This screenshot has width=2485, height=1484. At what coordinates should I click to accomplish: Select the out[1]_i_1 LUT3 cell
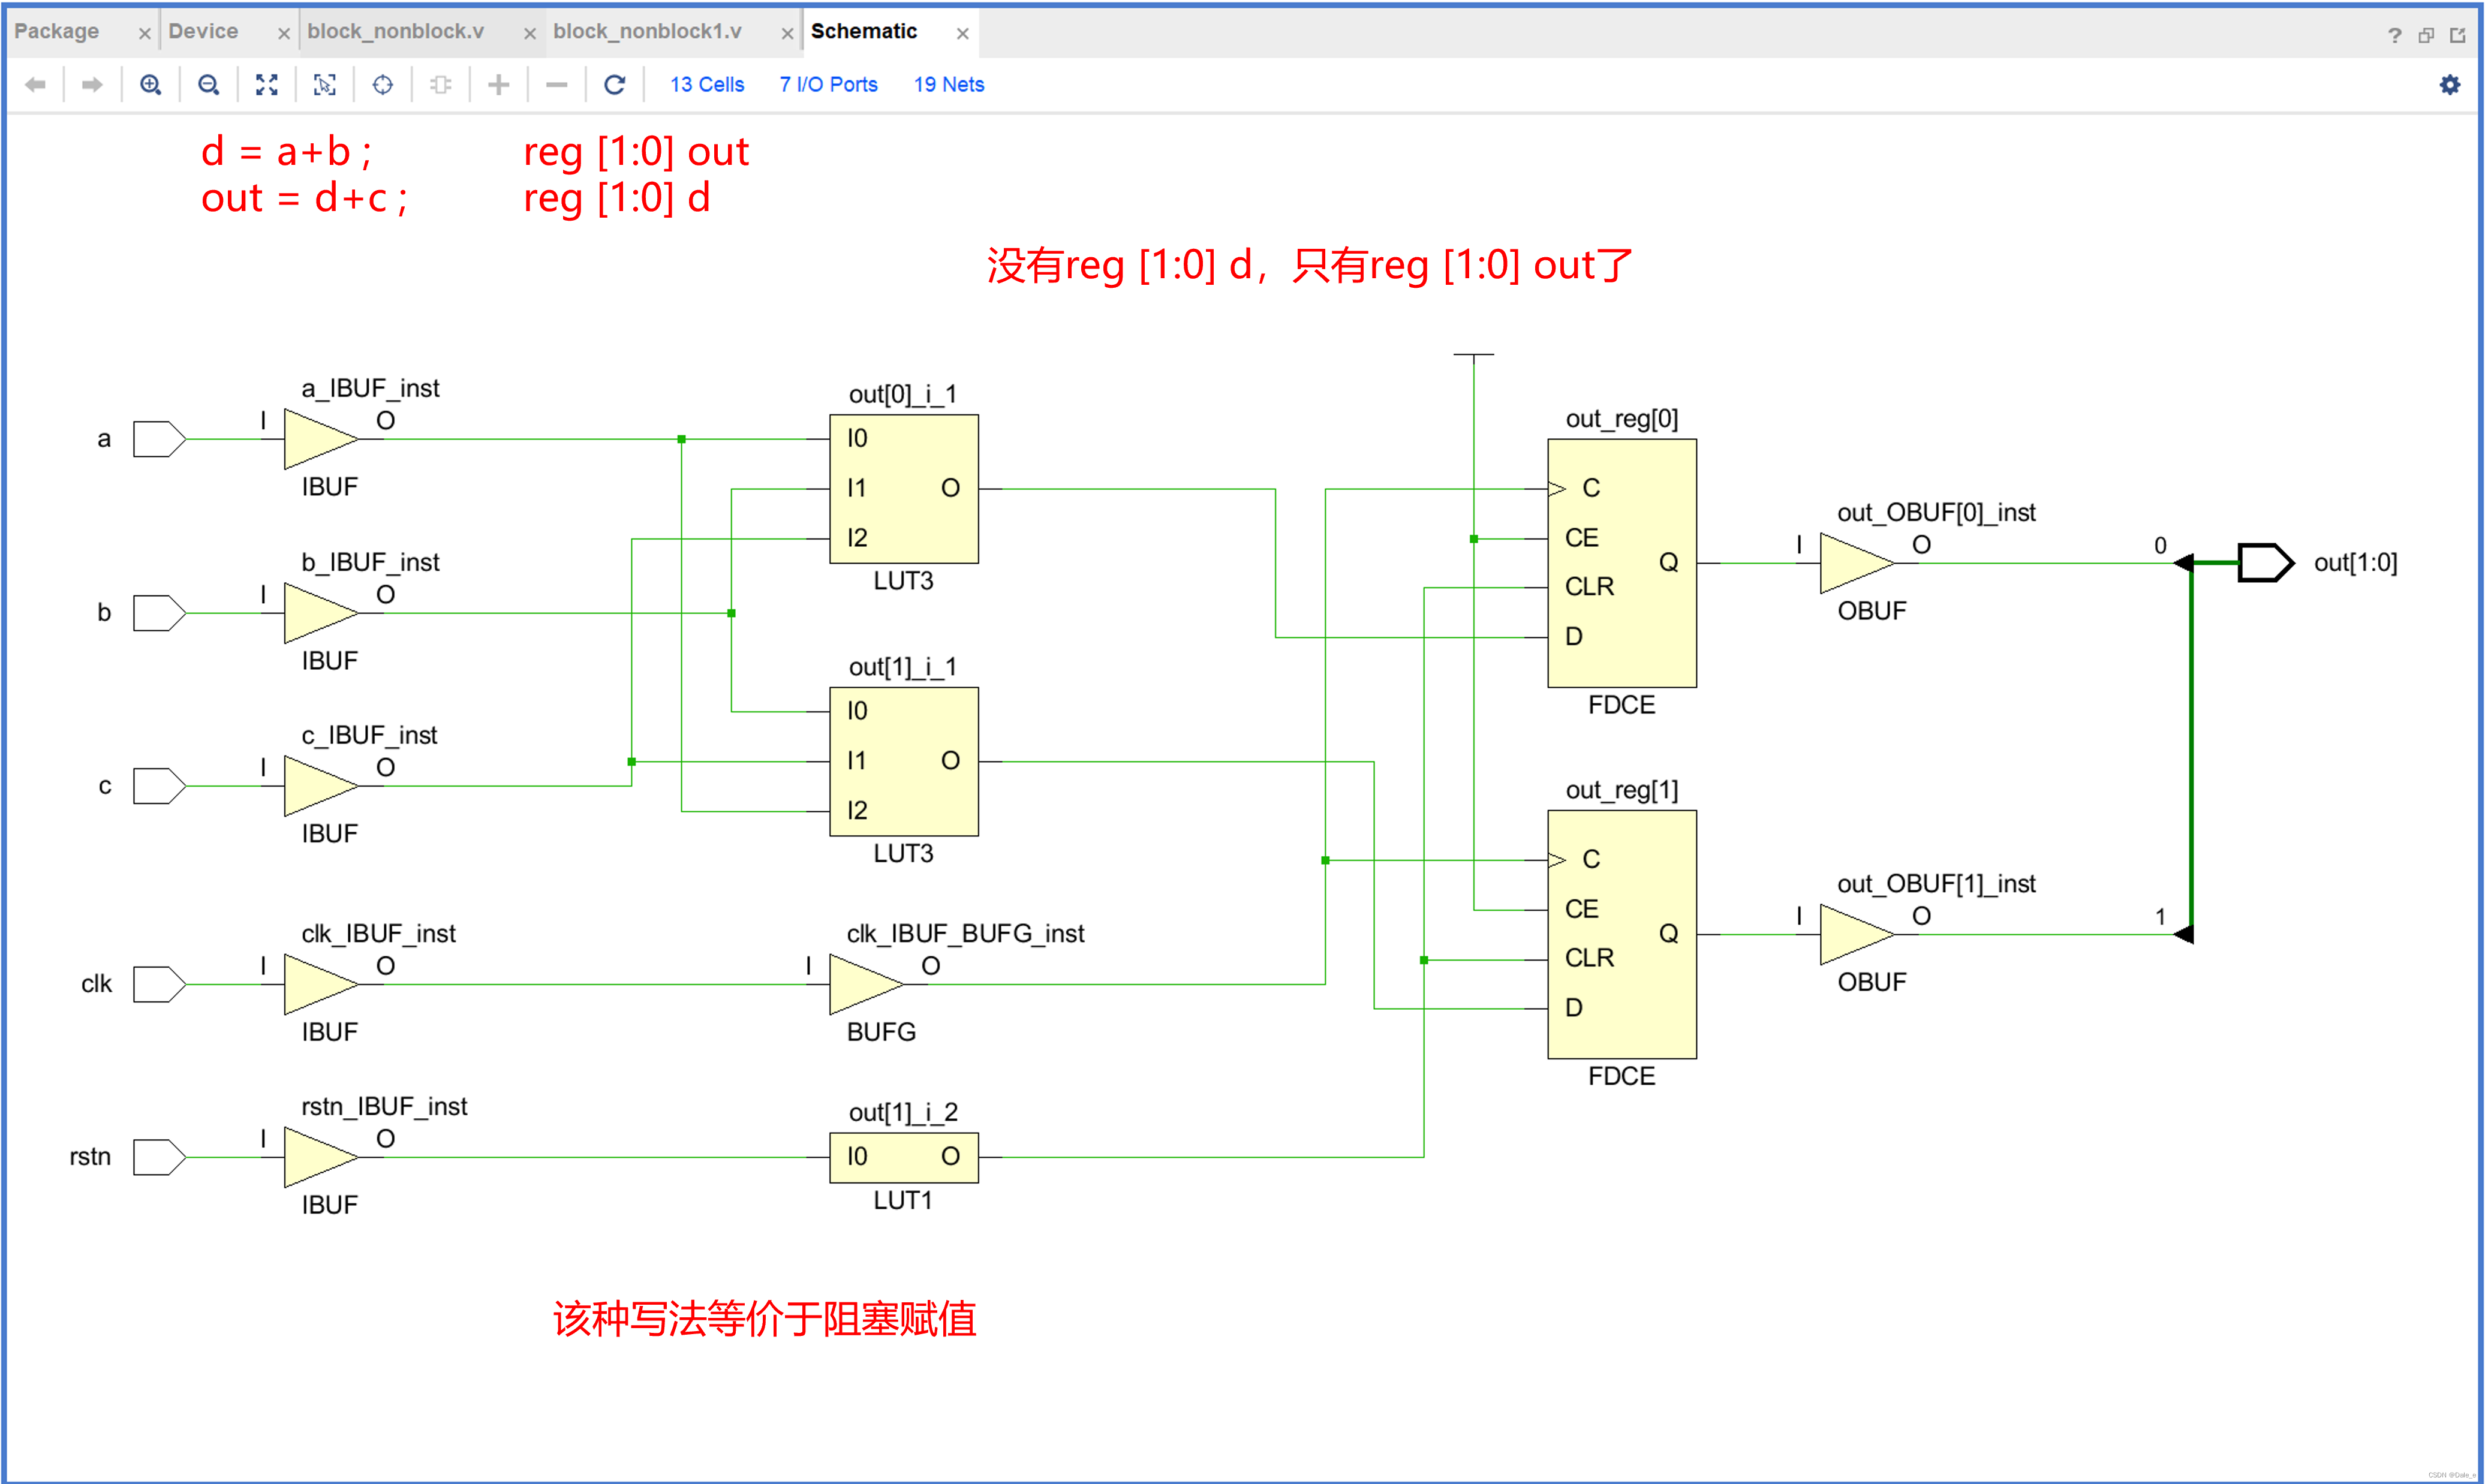[904, 761]
